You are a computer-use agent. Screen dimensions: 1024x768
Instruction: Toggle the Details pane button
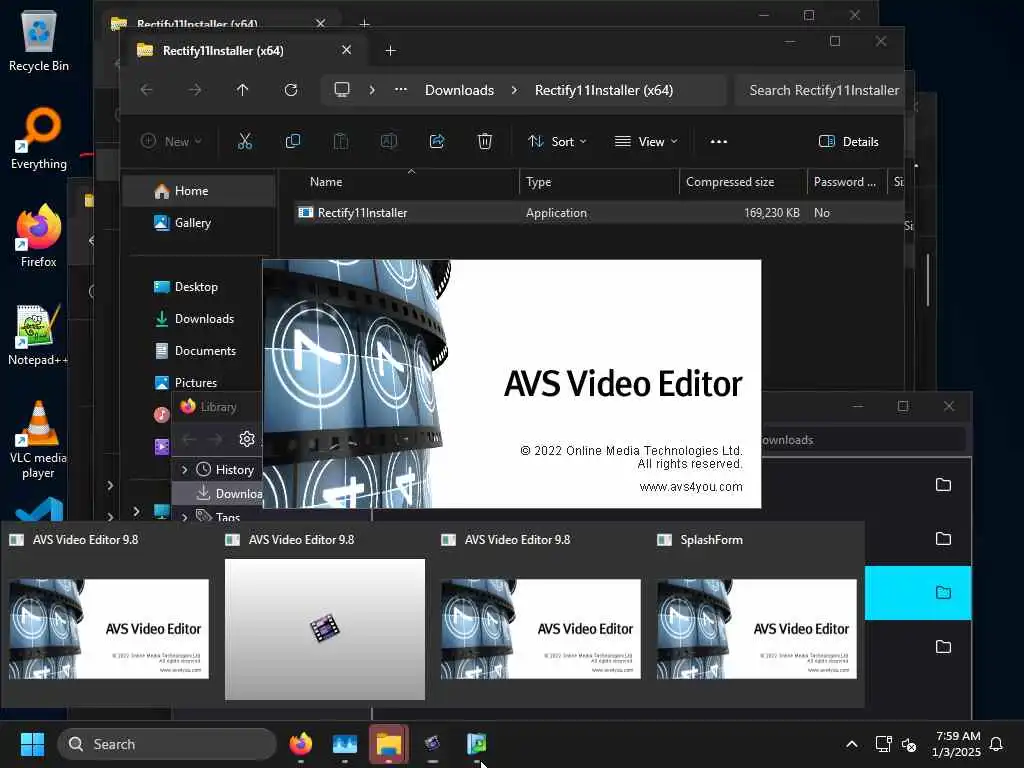848,141
